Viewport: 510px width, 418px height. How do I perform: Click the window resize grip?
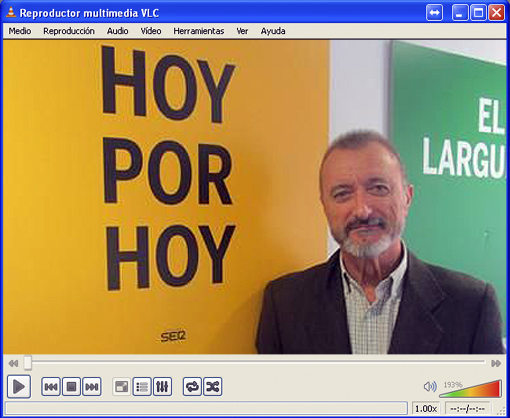click(501, 411)
